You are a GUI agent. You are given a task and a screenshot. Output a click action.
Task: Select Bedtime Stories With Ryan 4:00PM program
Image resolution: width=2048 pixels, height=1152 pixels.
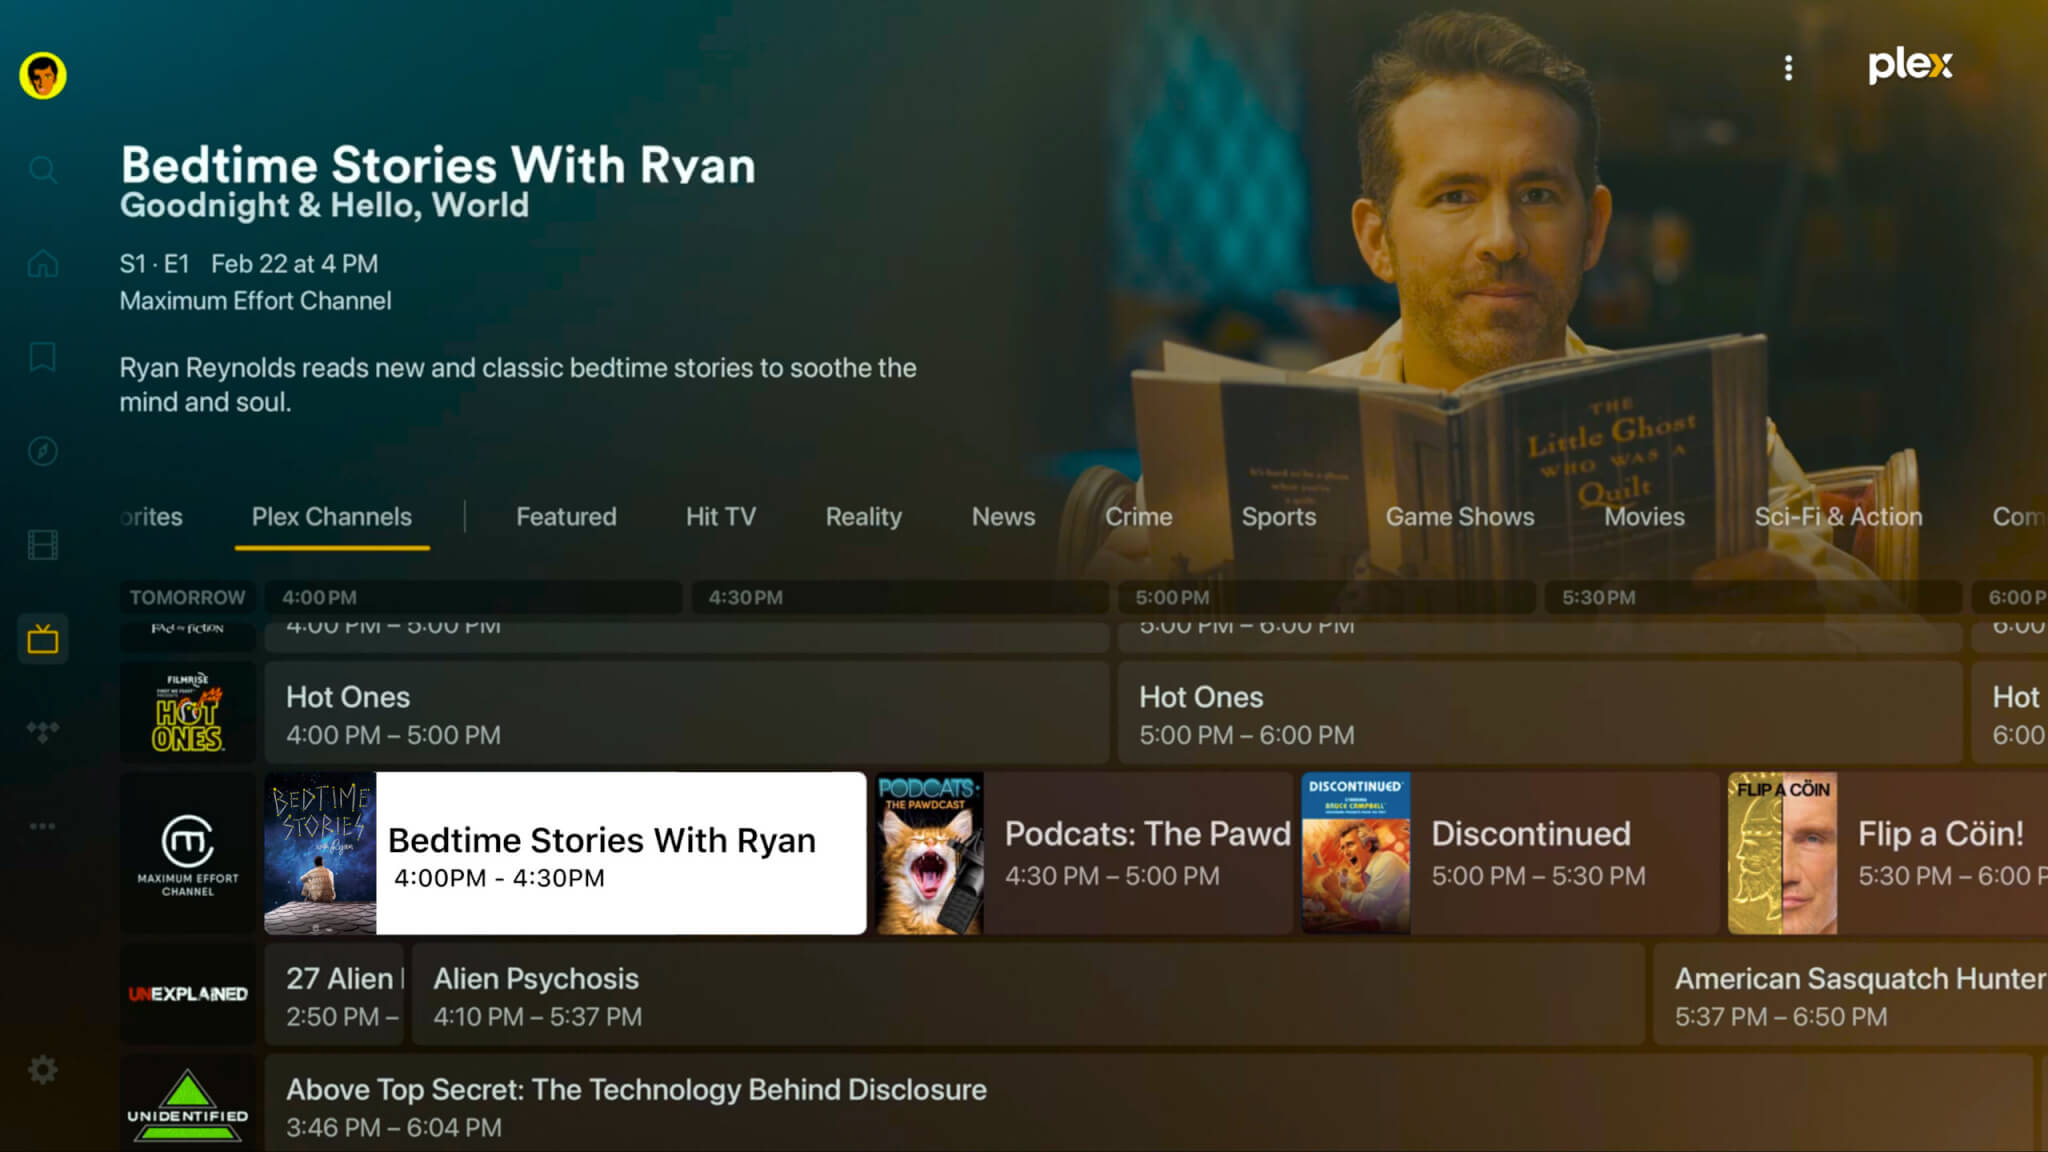565,853
